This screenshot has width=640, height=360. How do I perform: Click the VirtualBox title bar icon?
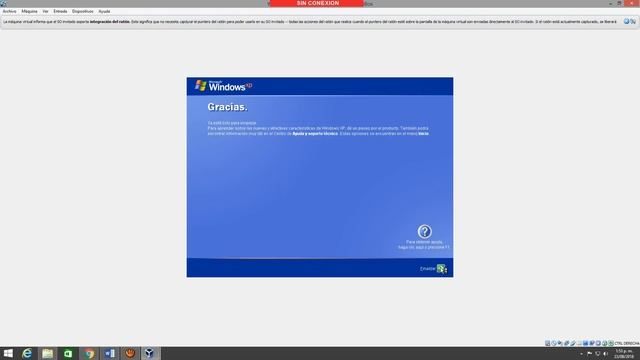(3, 3)
